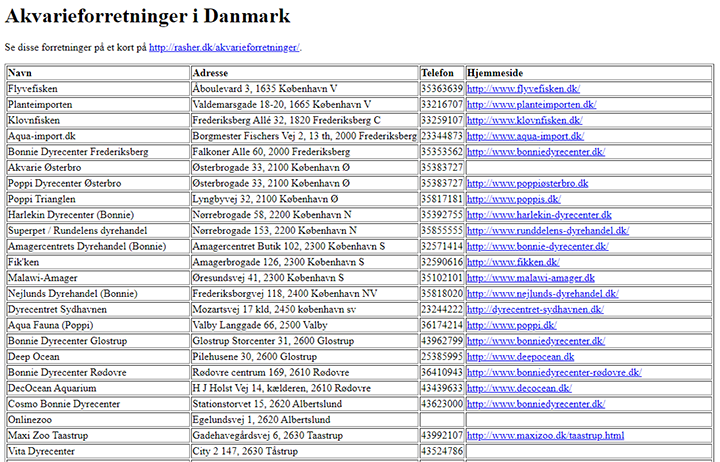Click phone number 33216707

[442, 104]
